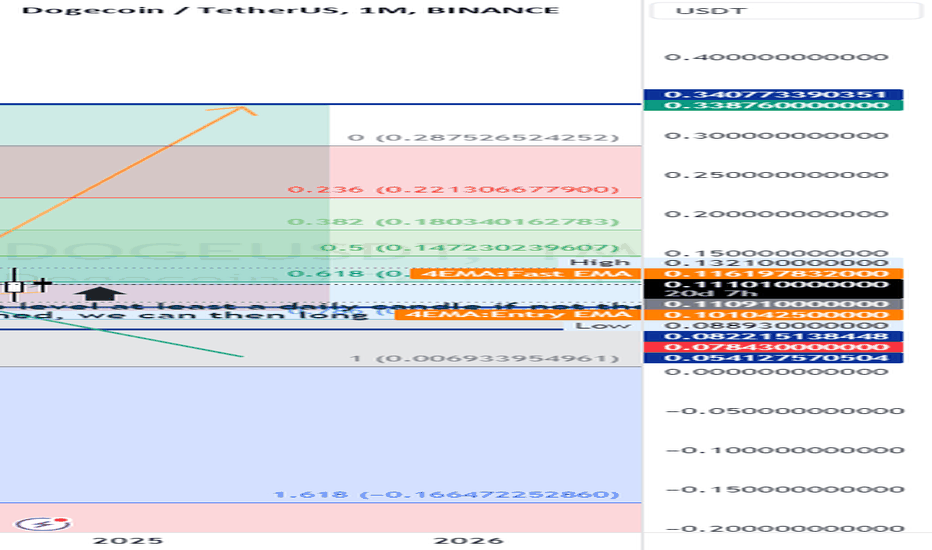The image size is (932, 550).
Task: Click the 0.200000000000 price scale label
Action: click(x=776, y=214)
